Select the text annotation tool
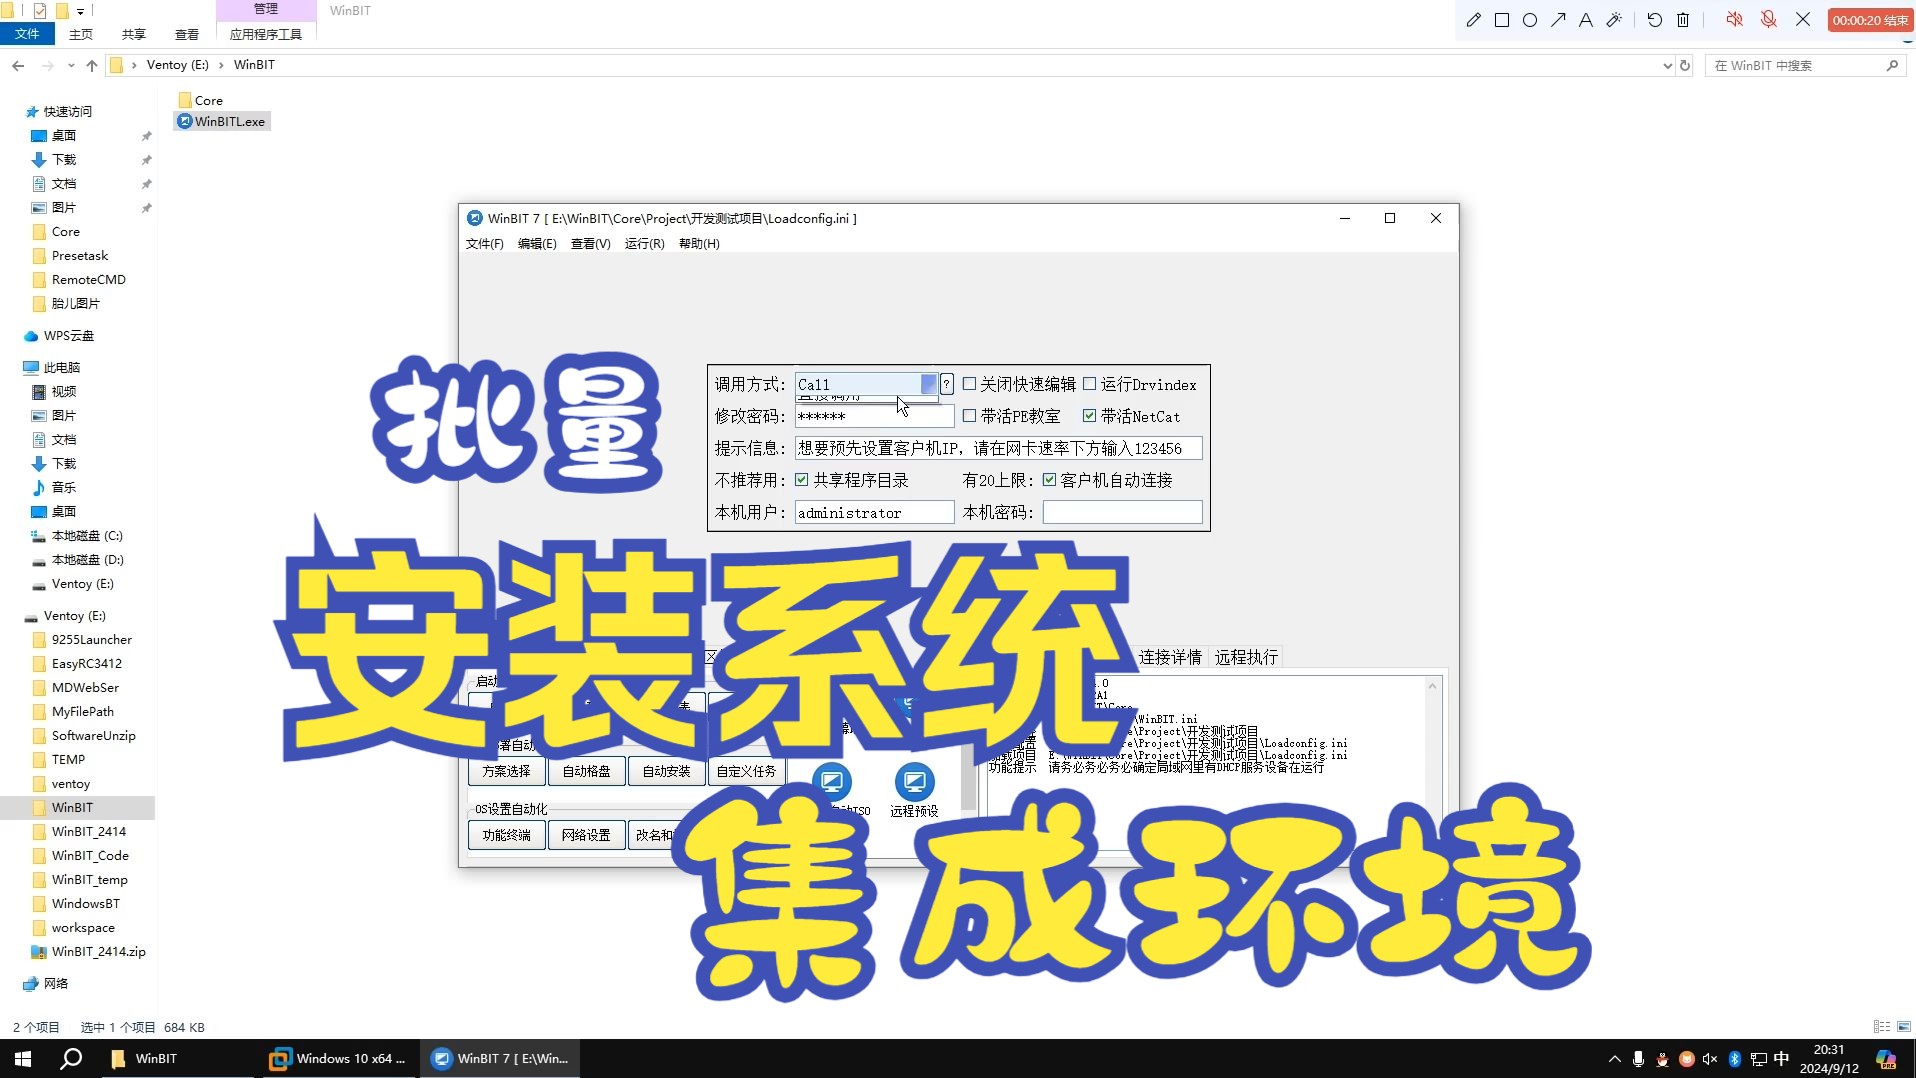The width and height of the screenshot is (1916, 1078). [x=1585, y=19]
